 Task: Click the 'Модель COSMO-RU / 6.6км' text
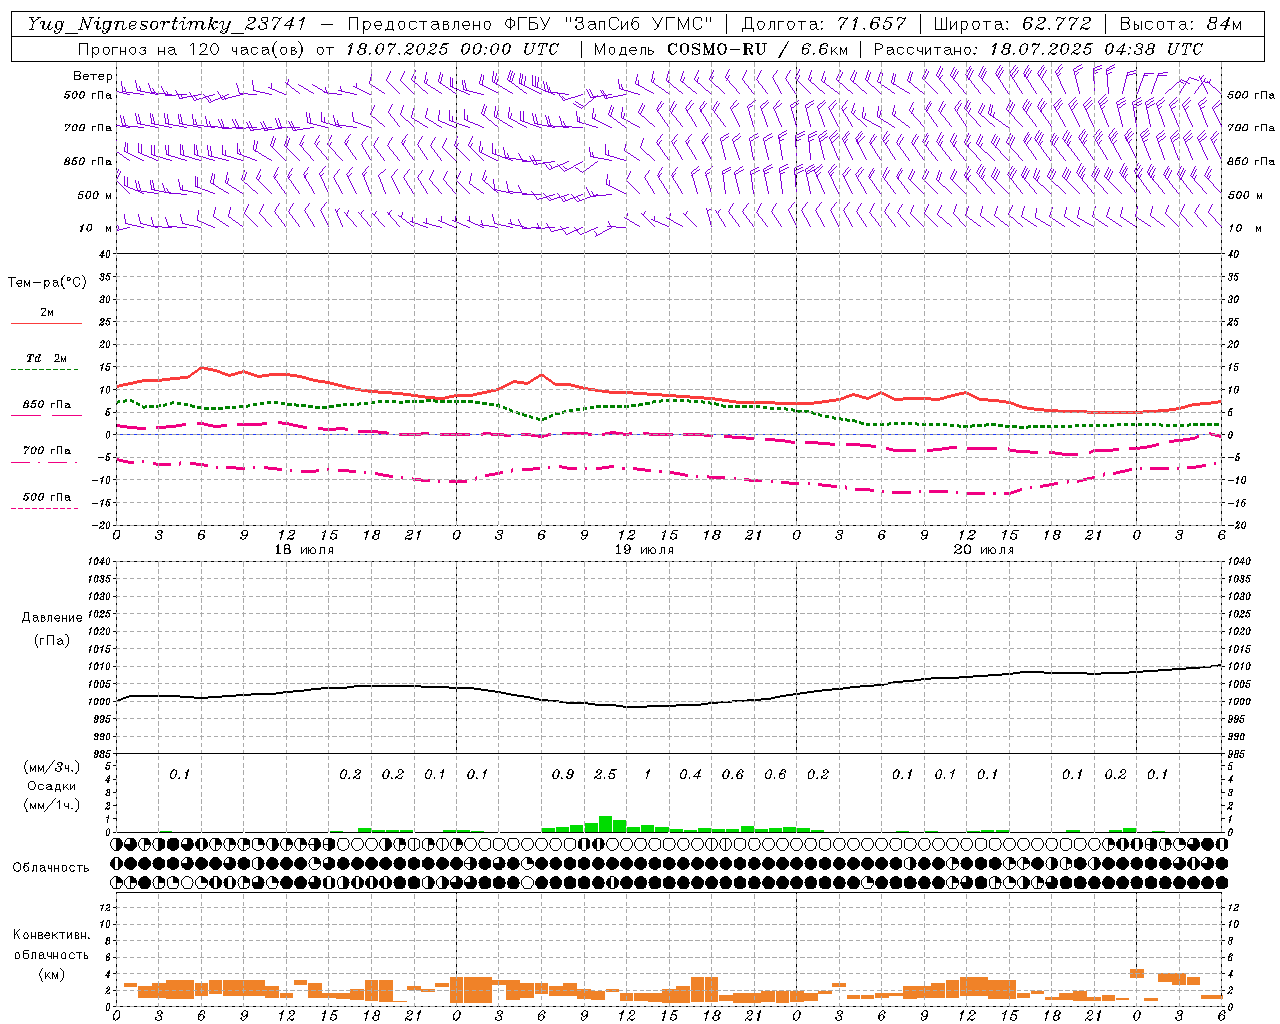(x=721, y=49)
